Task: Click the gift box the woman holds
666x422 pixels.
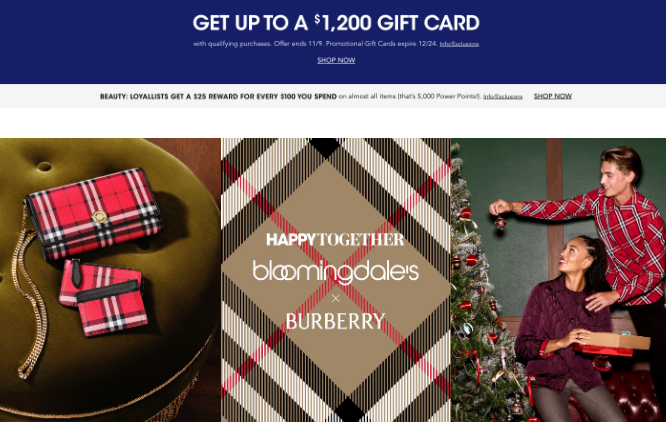Action: (610, 342)
